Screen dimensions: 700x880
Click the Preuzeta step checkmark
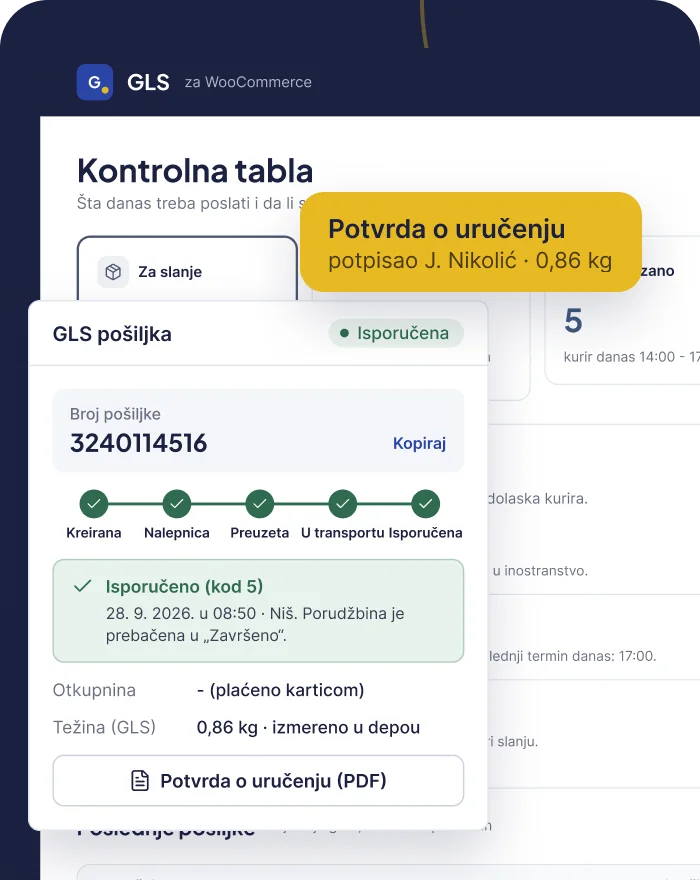click(260, 503)
